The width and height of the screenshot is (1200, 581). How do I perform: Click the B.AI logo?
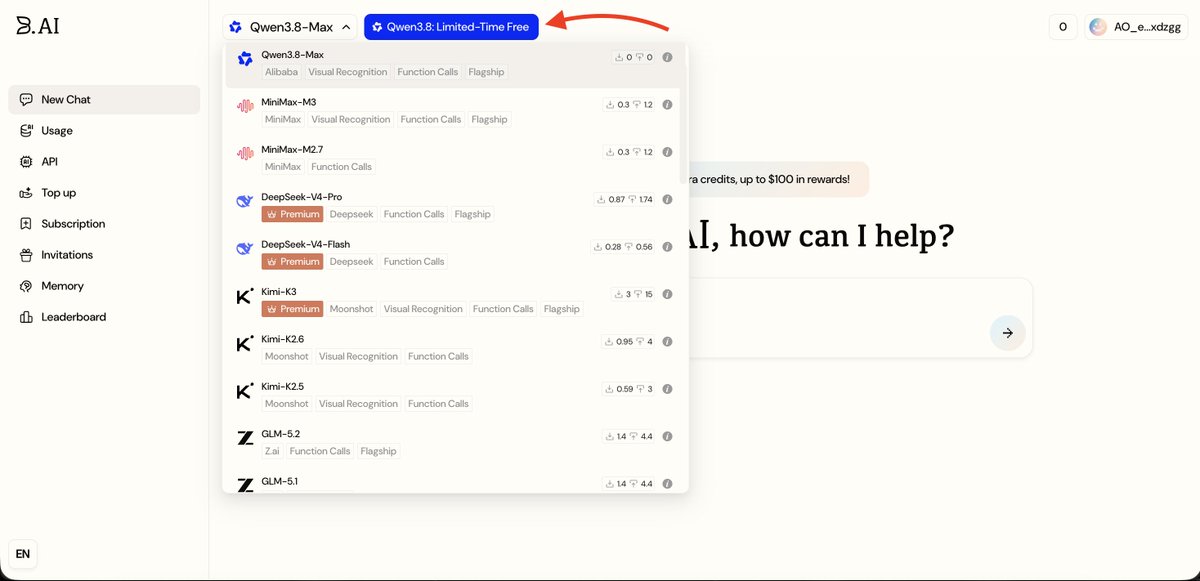pyautogui.click(x=38, y=26)
